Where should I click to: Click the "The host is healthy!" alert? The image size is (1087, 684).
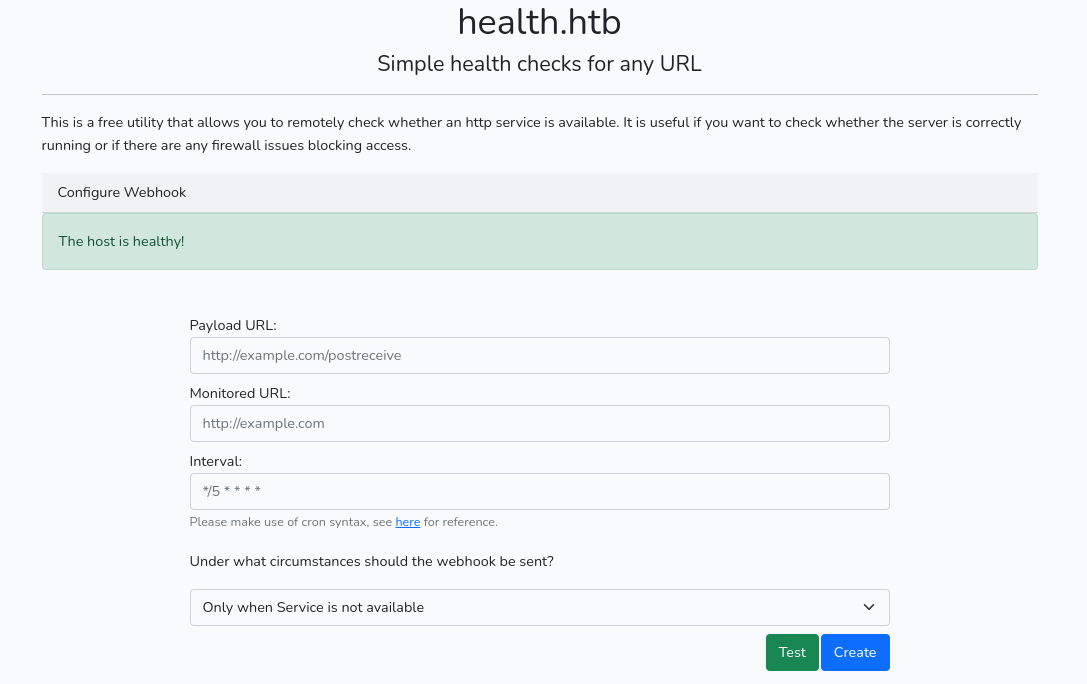[122, 241]
